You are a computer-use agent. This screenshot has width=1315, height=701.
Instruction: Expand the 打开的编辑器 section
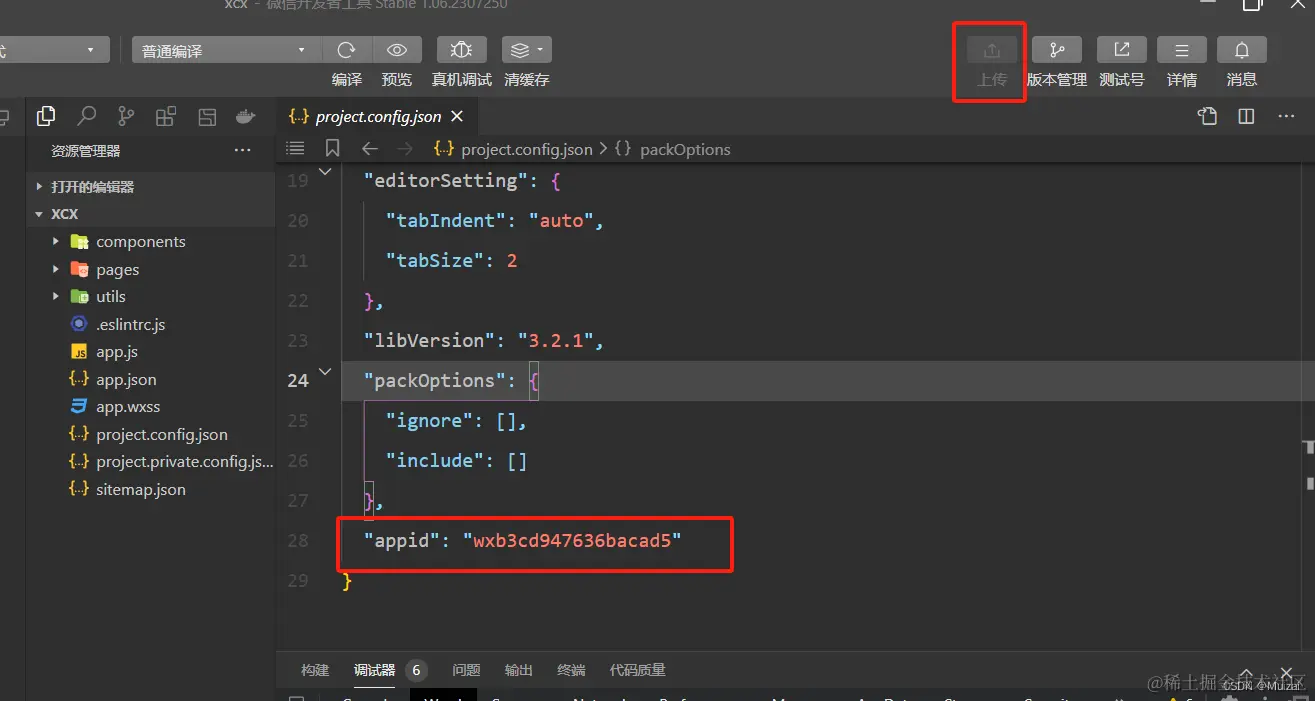click(x=150, y=187)
